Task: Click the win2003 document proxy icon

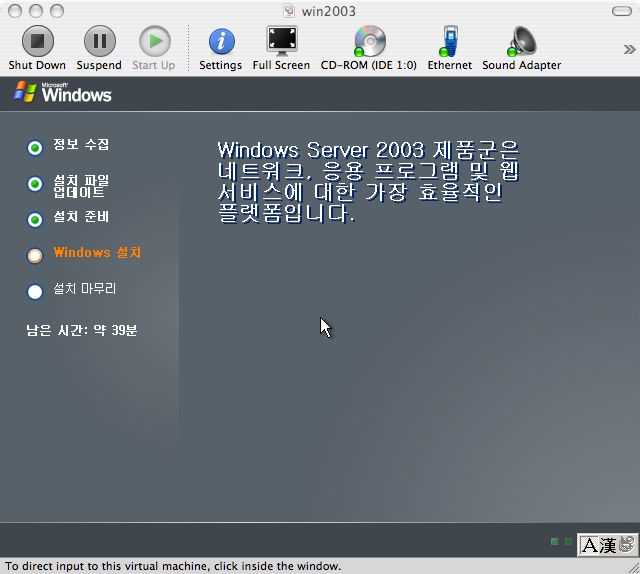Action: [289, 11]
